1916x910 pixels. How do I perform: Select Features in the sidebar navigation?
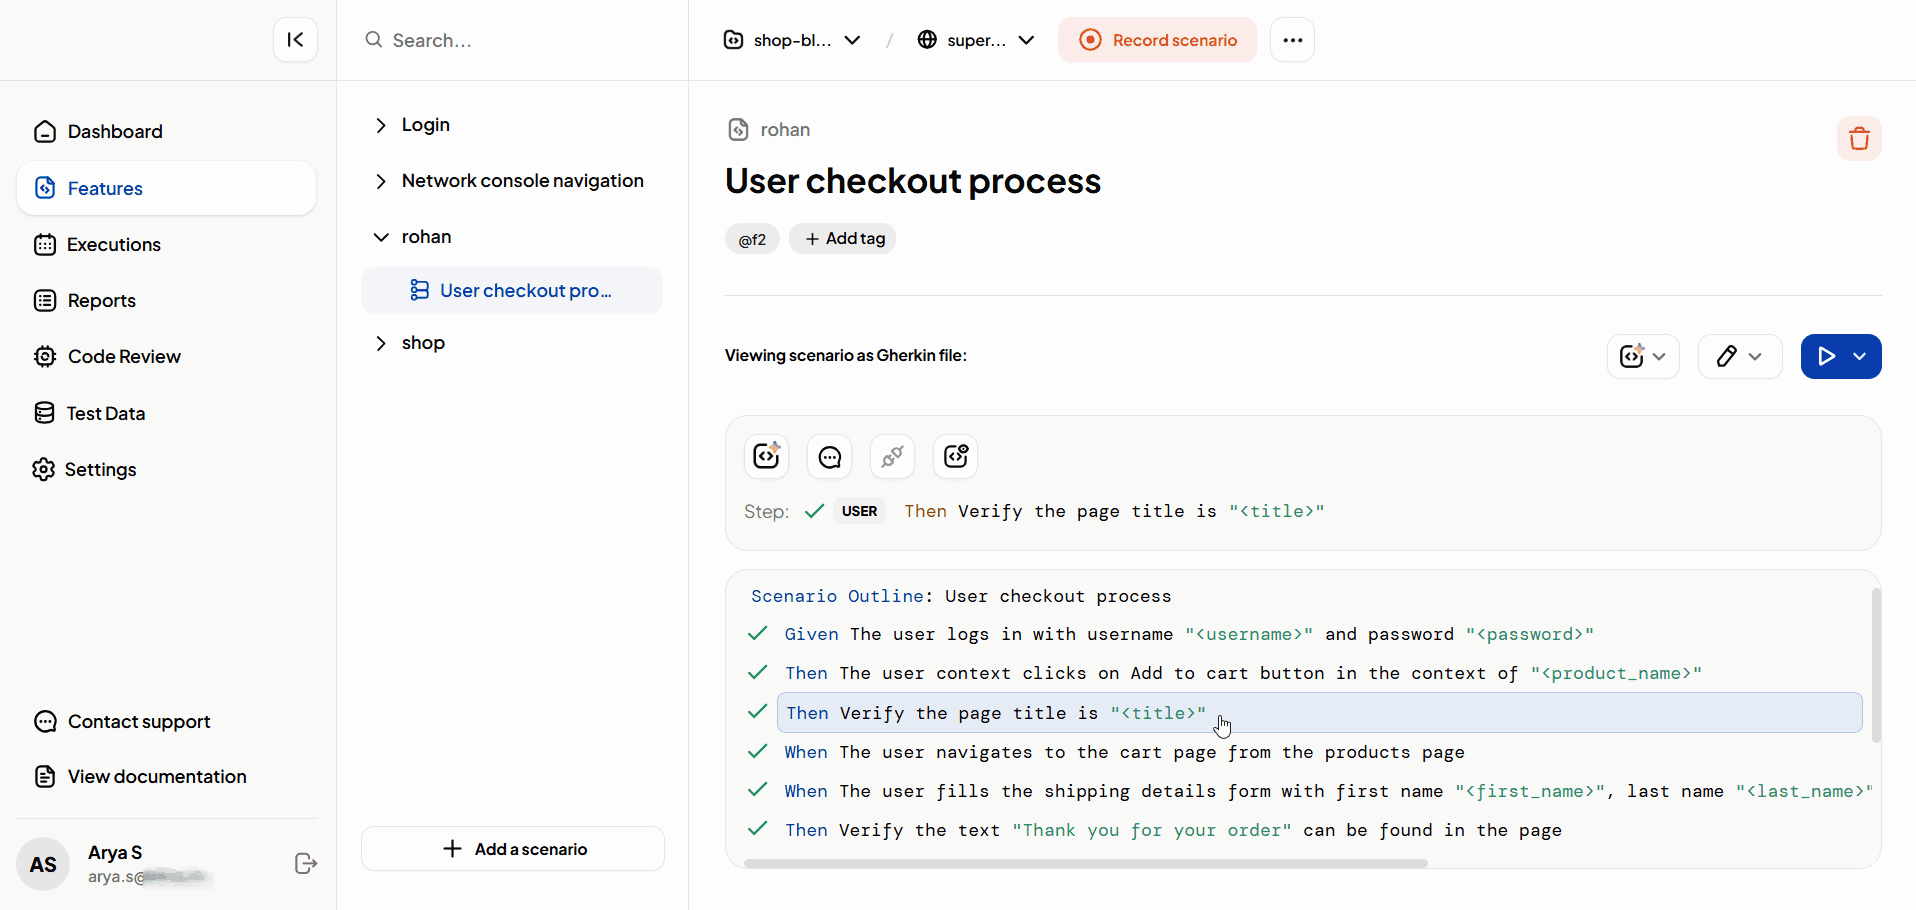point(105,188)
